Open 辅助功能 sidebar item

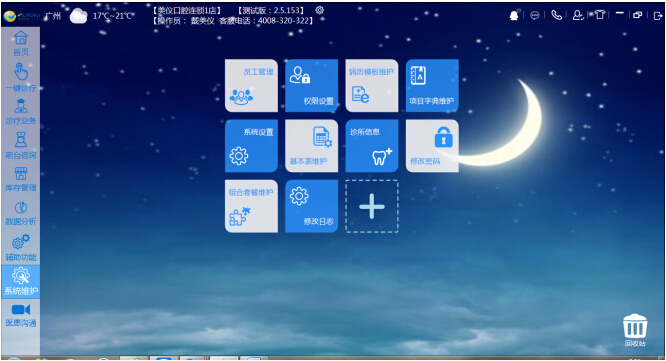(x=21, y=248)
